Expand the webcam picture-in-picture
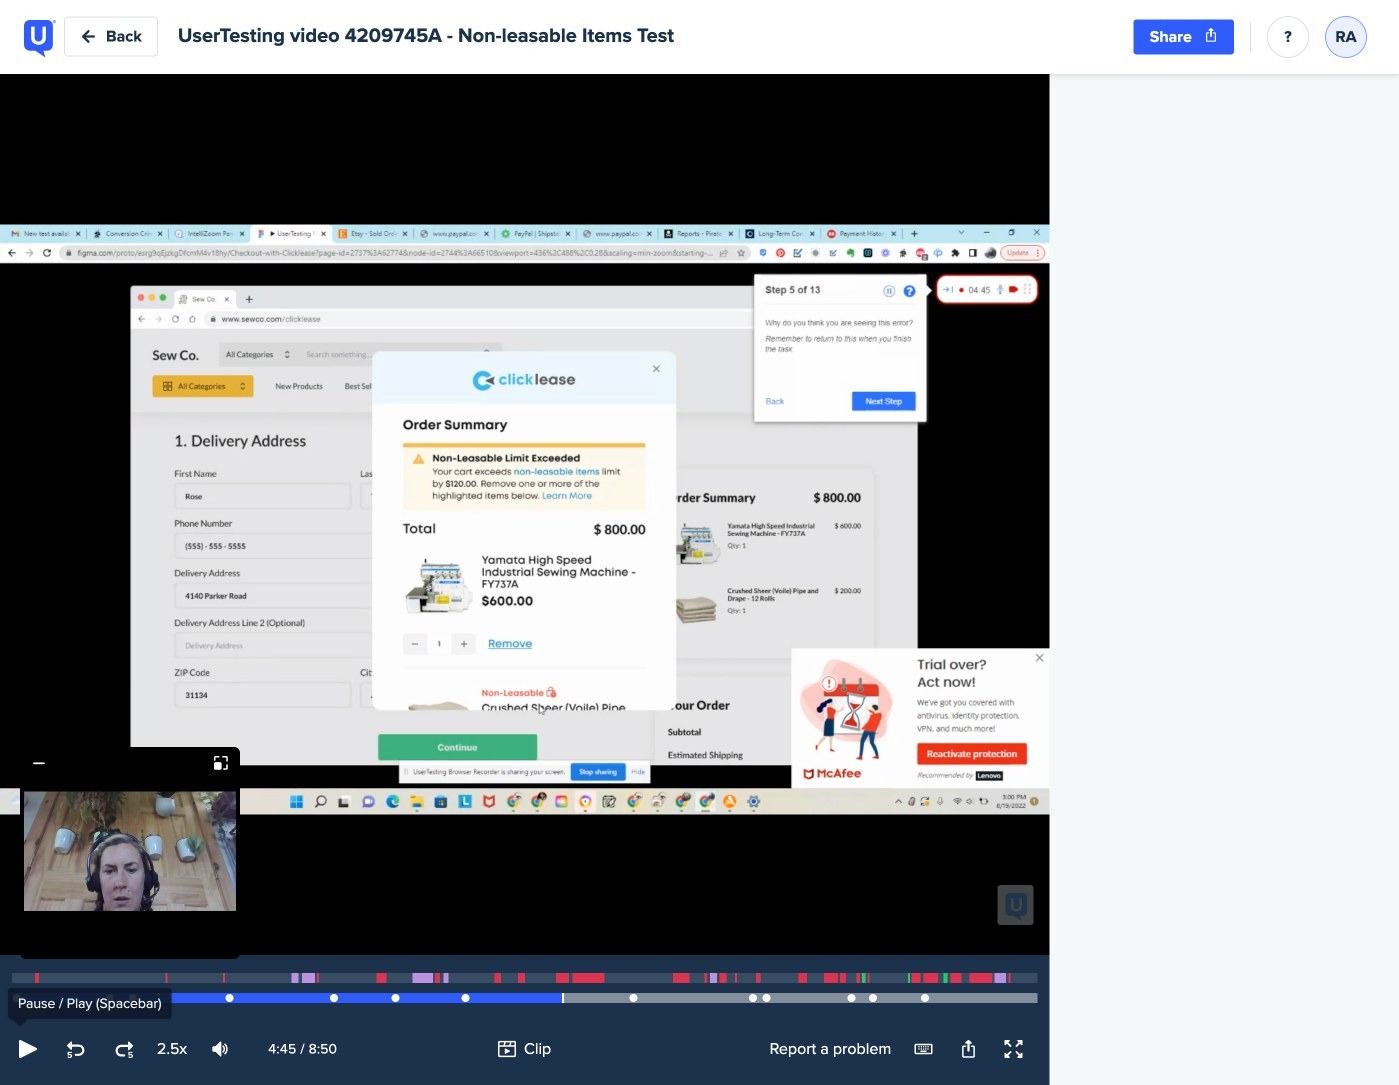Viewport: 1399px width, 1085px height. pos(221,763)
